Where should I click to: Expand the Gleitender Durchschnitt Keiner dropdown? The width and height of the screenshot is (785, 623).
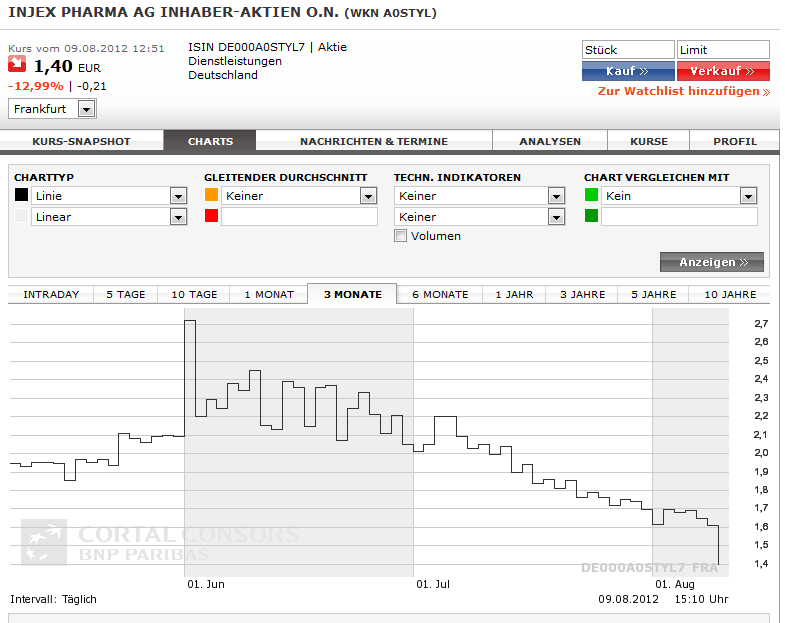299,196
